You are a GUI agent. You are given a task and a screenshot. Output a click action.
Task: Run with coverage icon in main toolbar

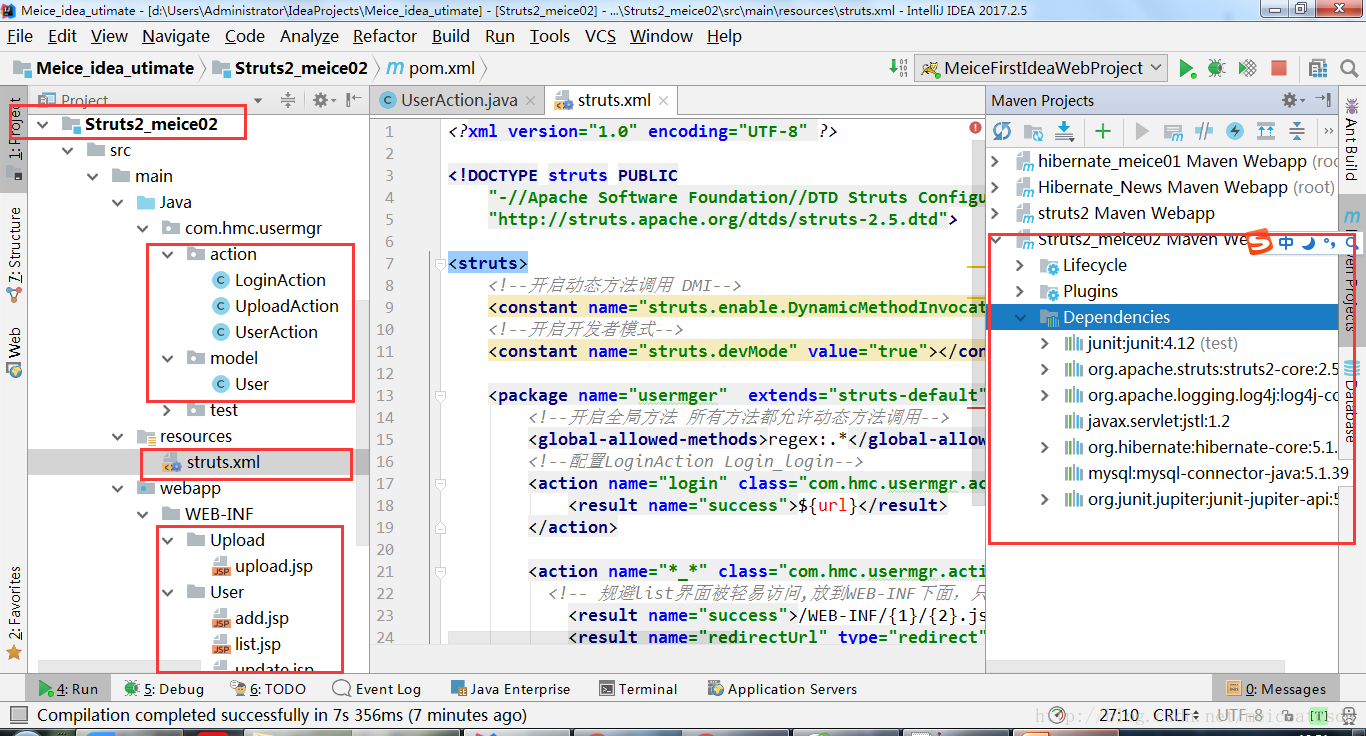pyautogui.click(x=1247, y=68)
